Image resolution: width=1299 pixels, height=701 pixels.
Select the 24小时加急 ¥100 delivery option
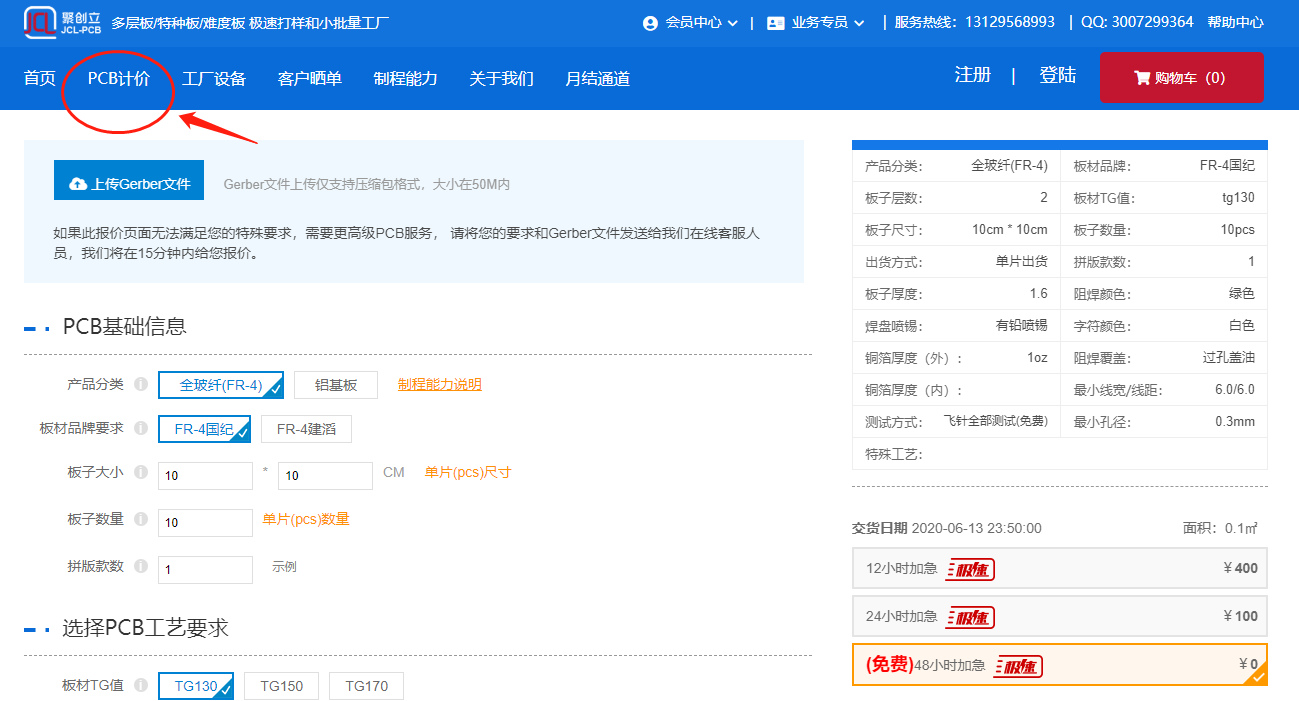click(x=1059, y=616)
